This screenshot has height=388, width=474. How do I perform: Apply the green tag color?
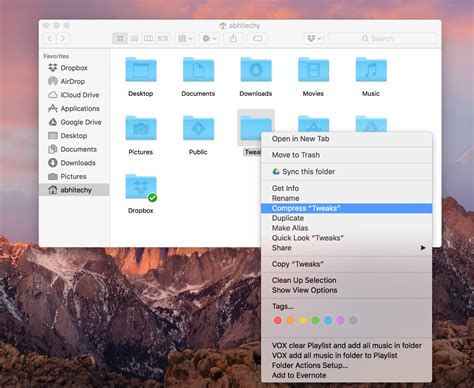point(315,321)
